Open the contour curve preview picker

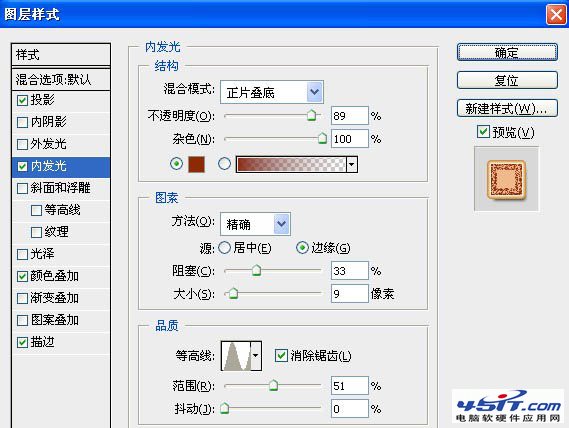236,356
